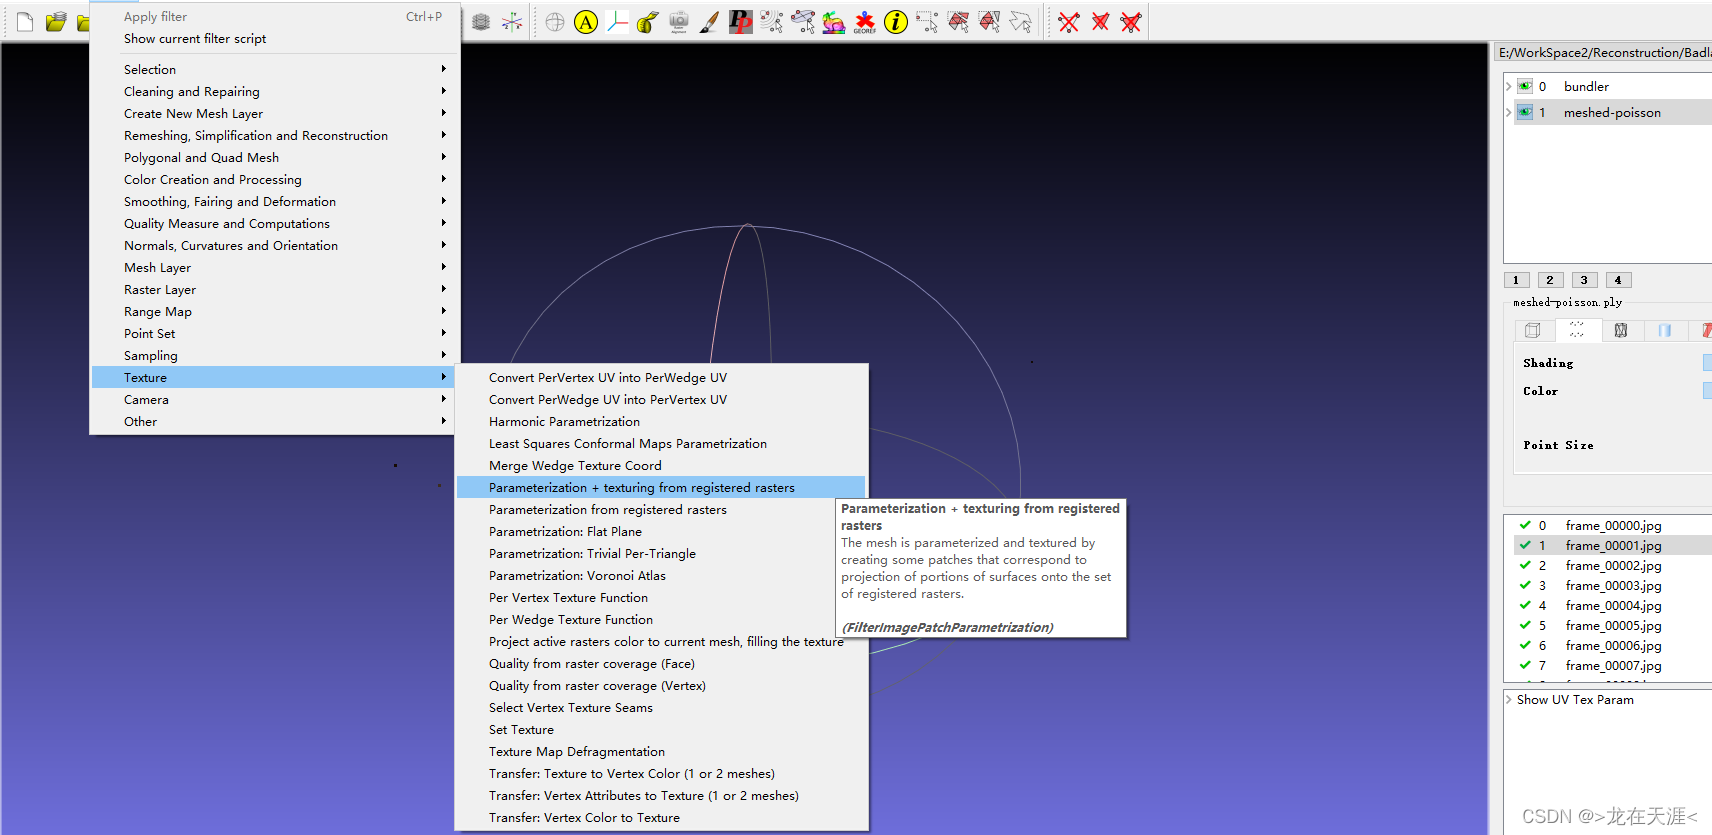The height and width of the screenshot is (835, 1712).
Task: Choose Project active rasters color to current mesh
Action: click(661, 641)
